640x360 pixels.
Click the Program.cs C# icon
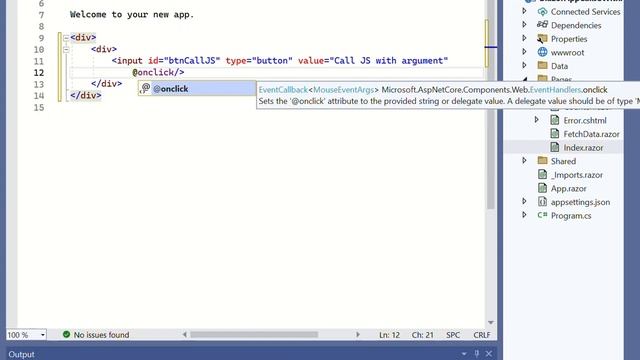542,215
